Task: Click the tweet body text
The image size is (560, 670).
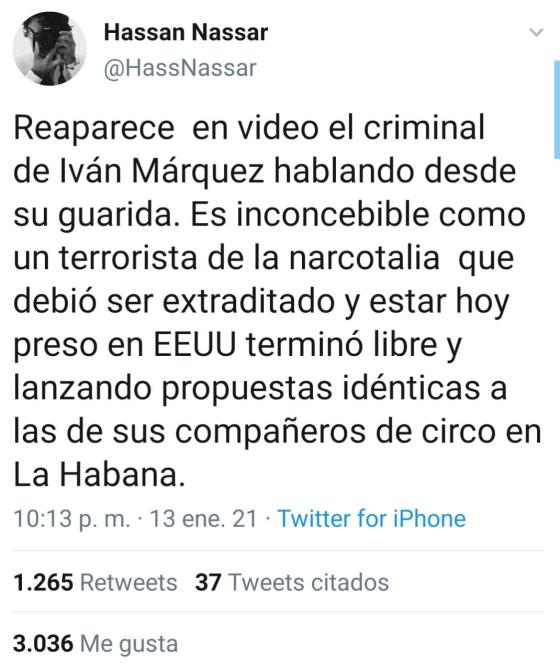Action: point(278,301)
